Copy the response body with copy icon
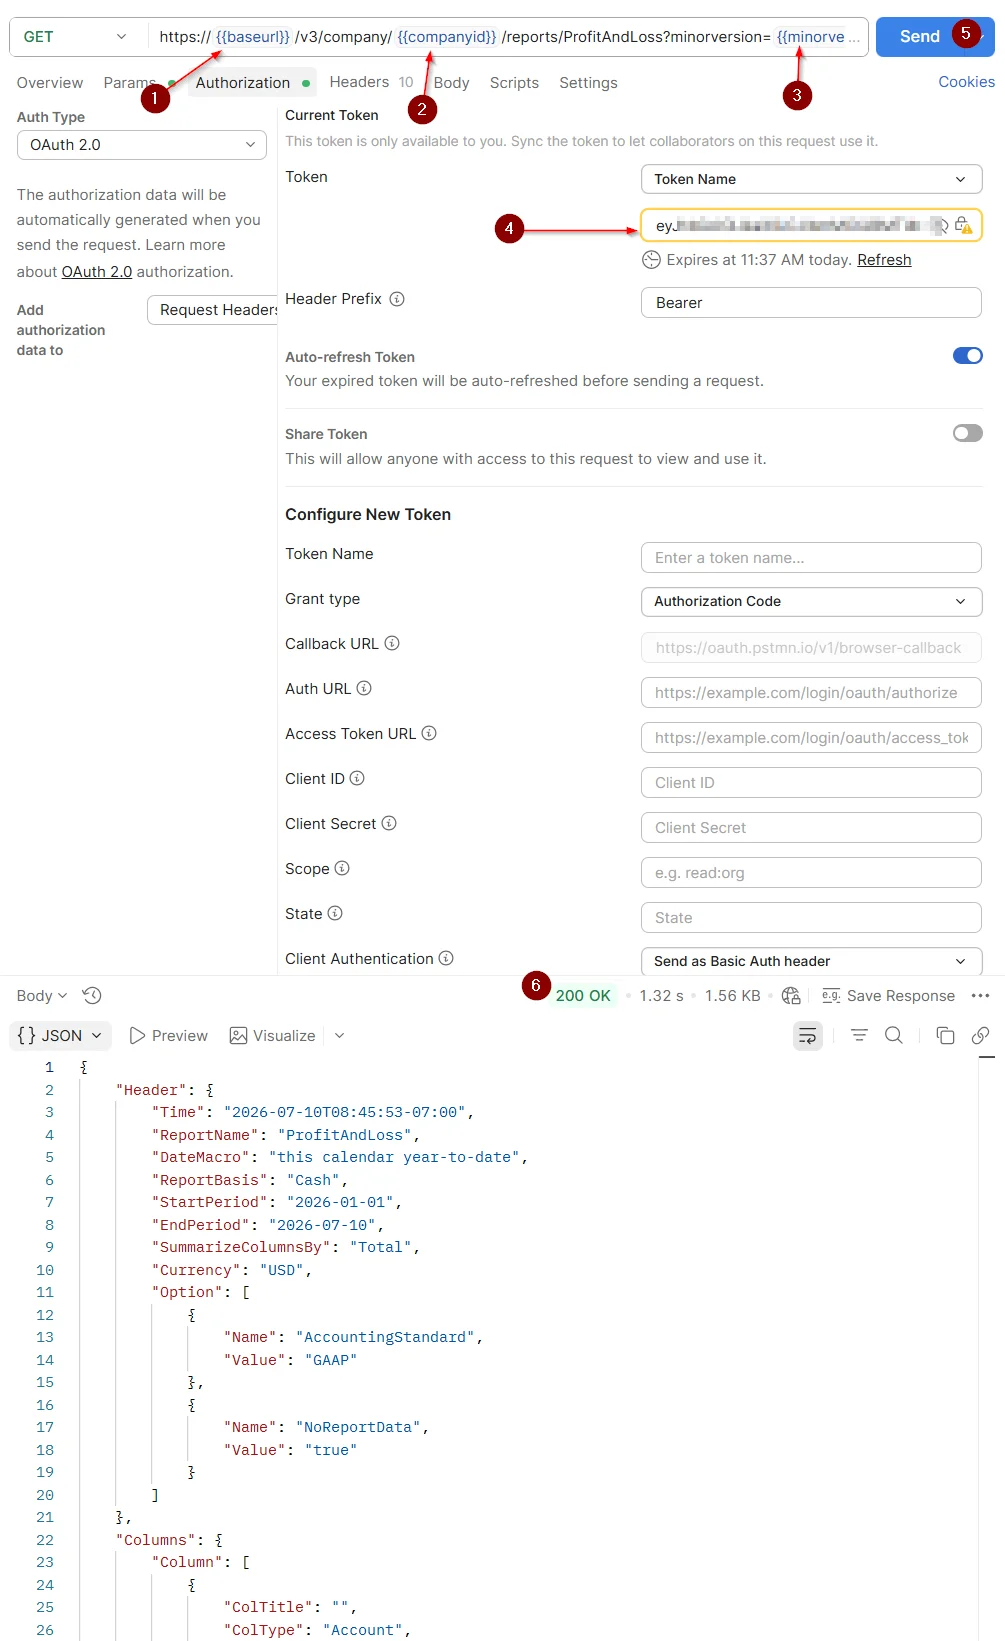The height and width of the screenshot is (1641, 1005). [945, 1035]
